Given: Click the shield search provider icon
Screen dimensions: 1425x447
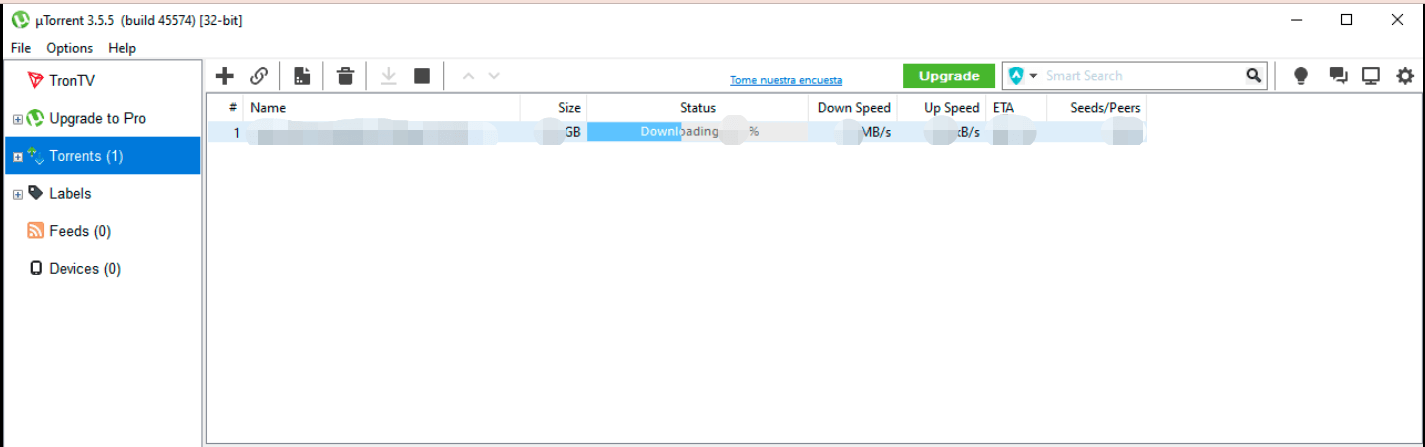Looking at the screenshot, I should click(x=1017, y=76).
